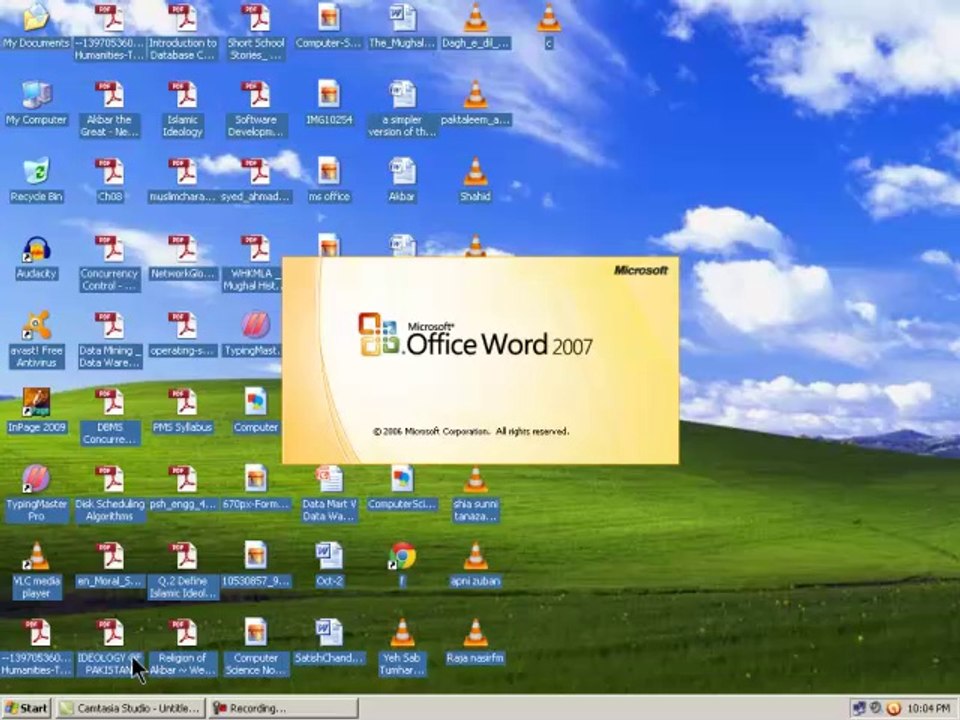This screenshot has height=720, width=960.
Task: Switch to Camtasia Studio taskbar button
Action: click(x=130, y=708)
